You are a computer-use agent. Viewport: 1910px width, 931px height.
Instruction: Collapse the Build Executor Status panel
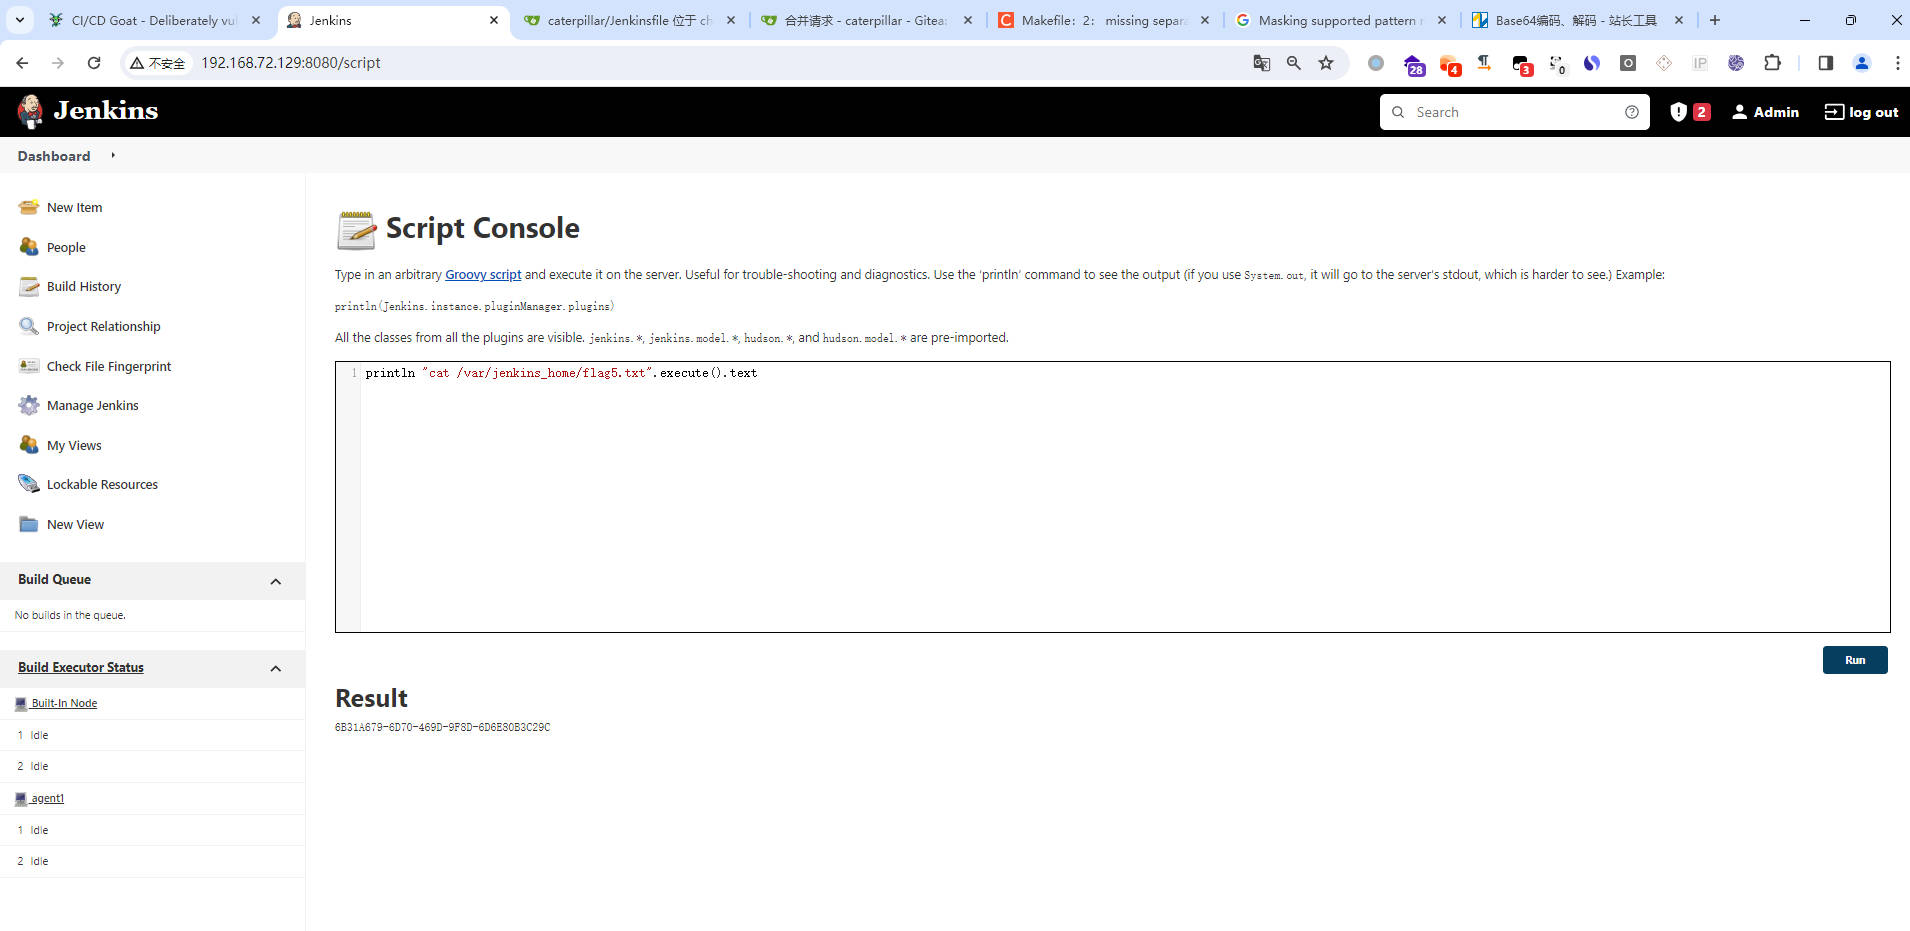point(276,668)
